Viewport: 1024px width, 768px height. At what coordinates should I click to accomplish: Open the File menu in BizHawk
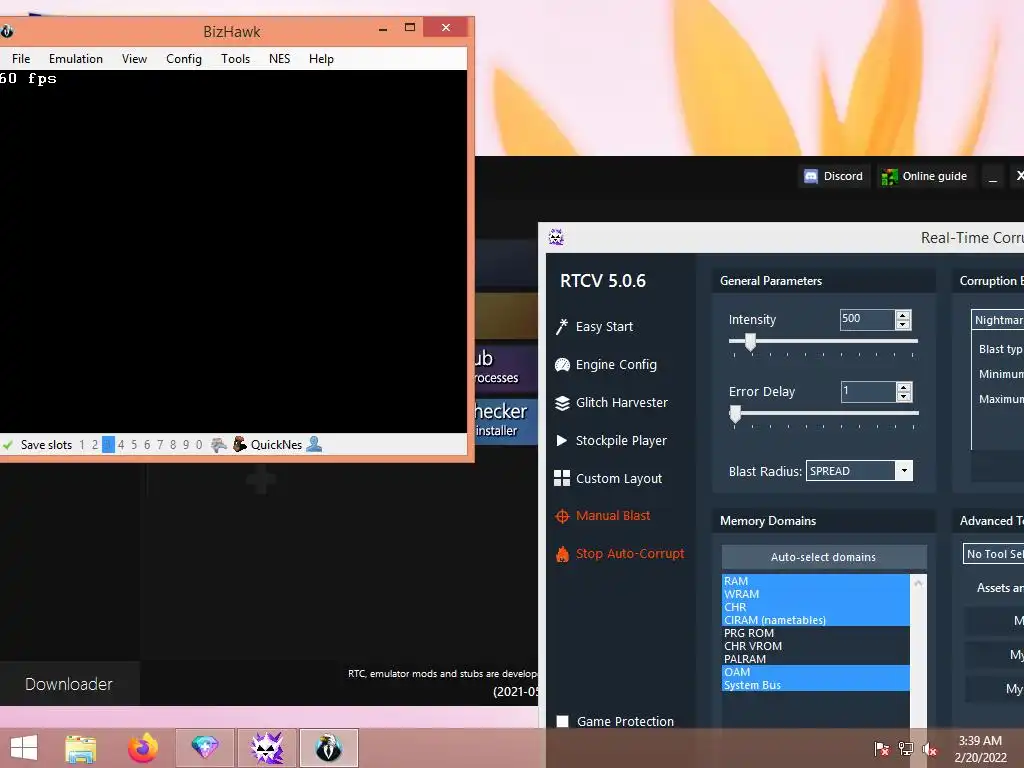[21, 59]
